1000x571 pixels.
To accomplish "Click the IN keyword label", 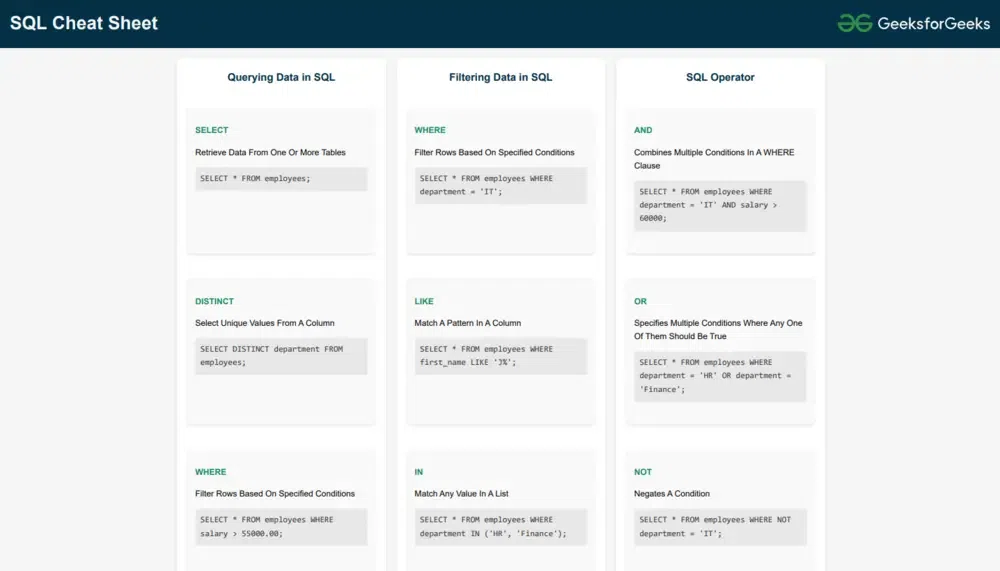I will point(418,472).
